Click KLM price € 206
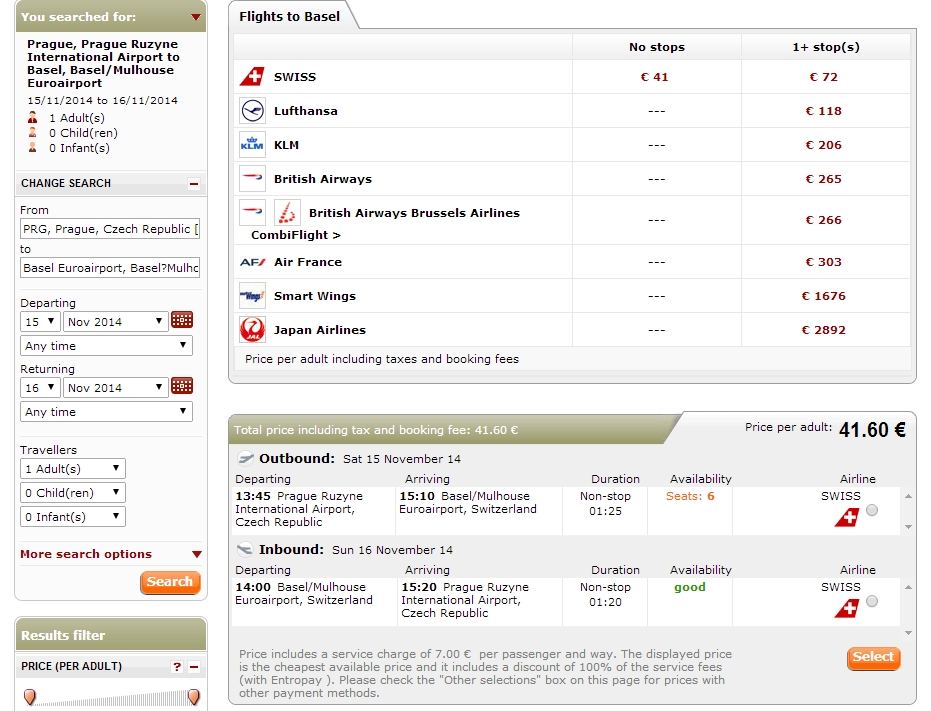The image size is (931, 711). coord(824,144)
